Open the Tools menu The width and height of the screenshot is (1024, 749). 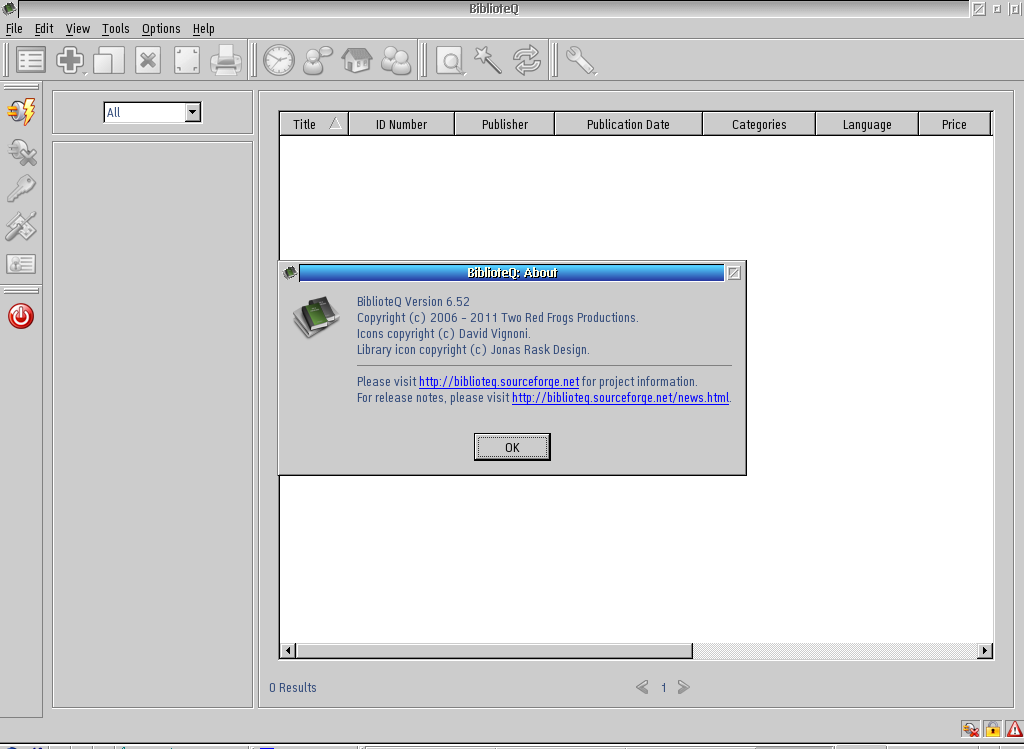pyautogui.click(x=116, y=29)
